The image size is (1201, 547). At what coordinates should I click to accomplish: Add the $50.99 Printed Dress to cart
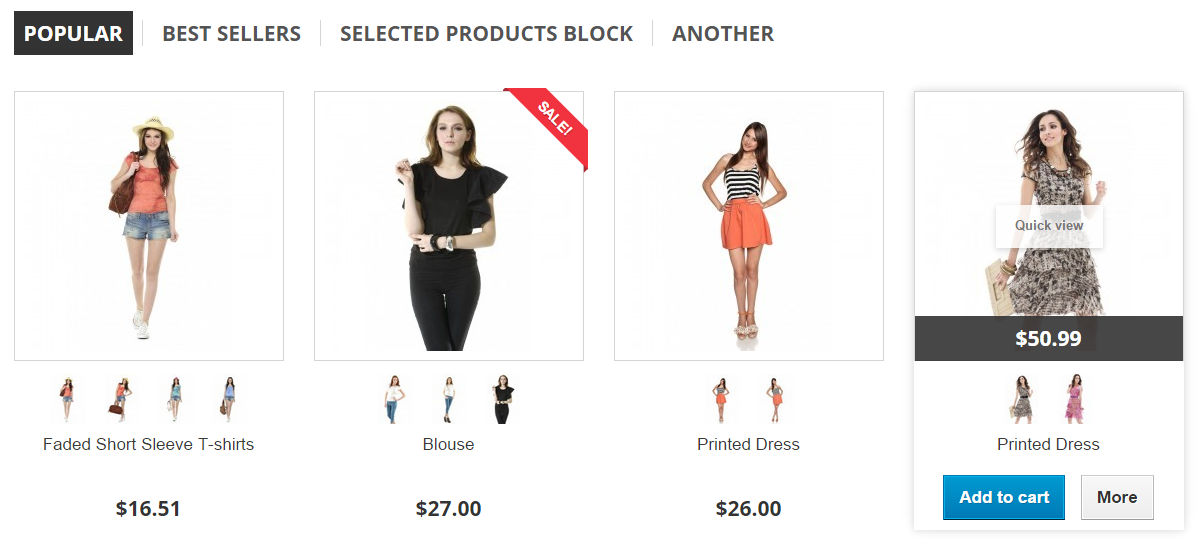[1003, 497]
